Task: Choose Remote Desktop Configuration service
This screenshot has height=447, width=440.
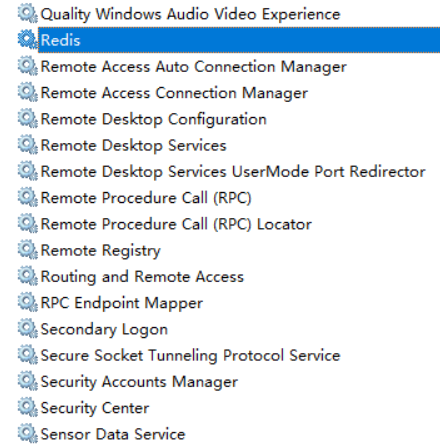Action: 153,119
